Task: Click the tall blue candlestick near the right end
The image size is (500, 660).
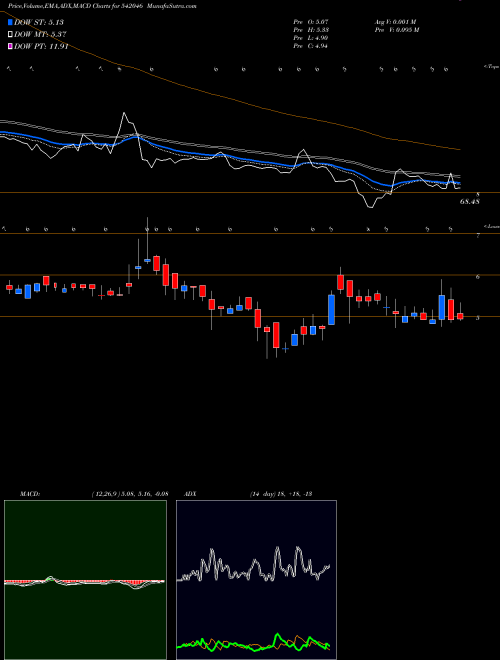Action: pos(441,307)
